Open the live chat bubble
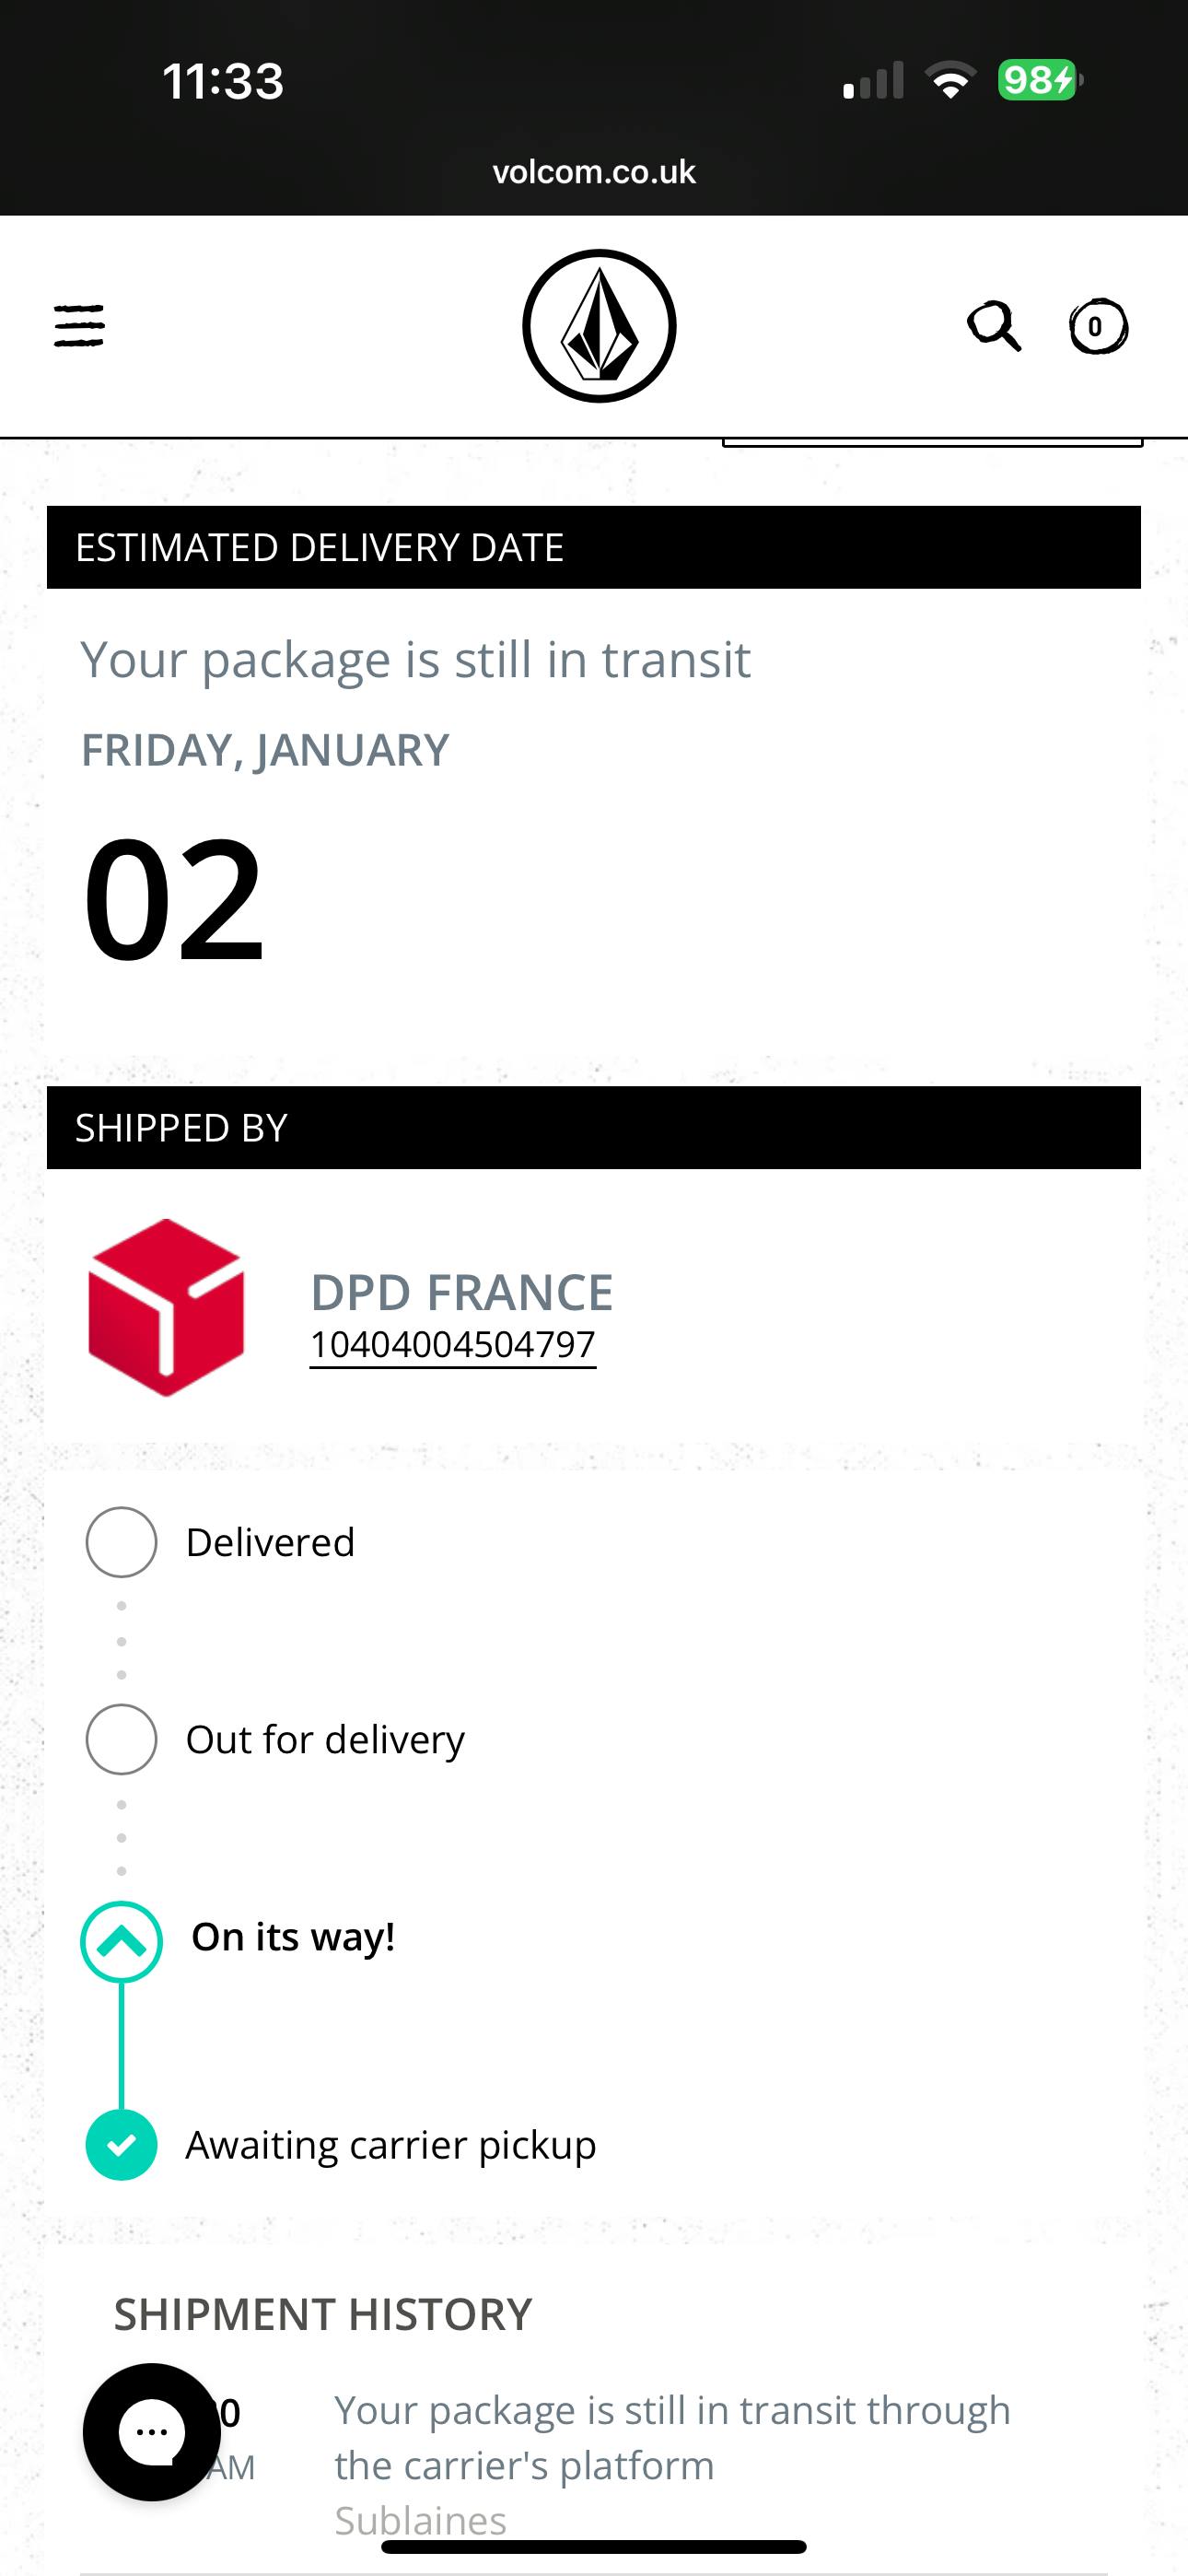Image resolution: width=1188 pixels, height=2576 pixels. coord(150,2431)
